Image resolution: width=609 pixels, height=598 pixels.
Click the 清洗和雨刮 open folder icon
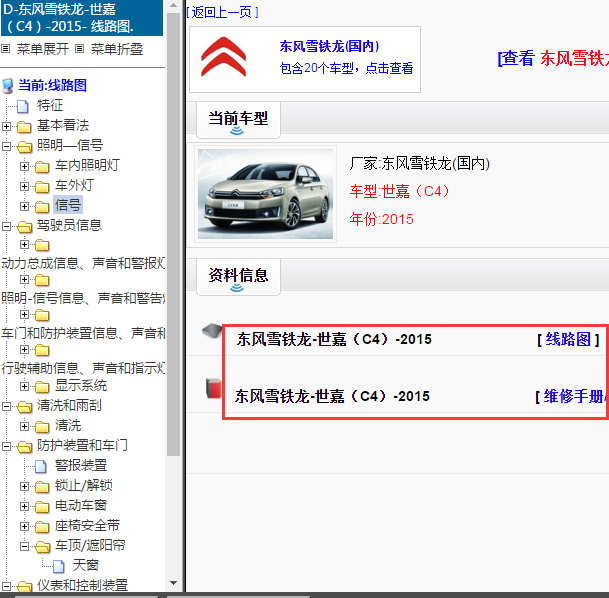[24, 406]
